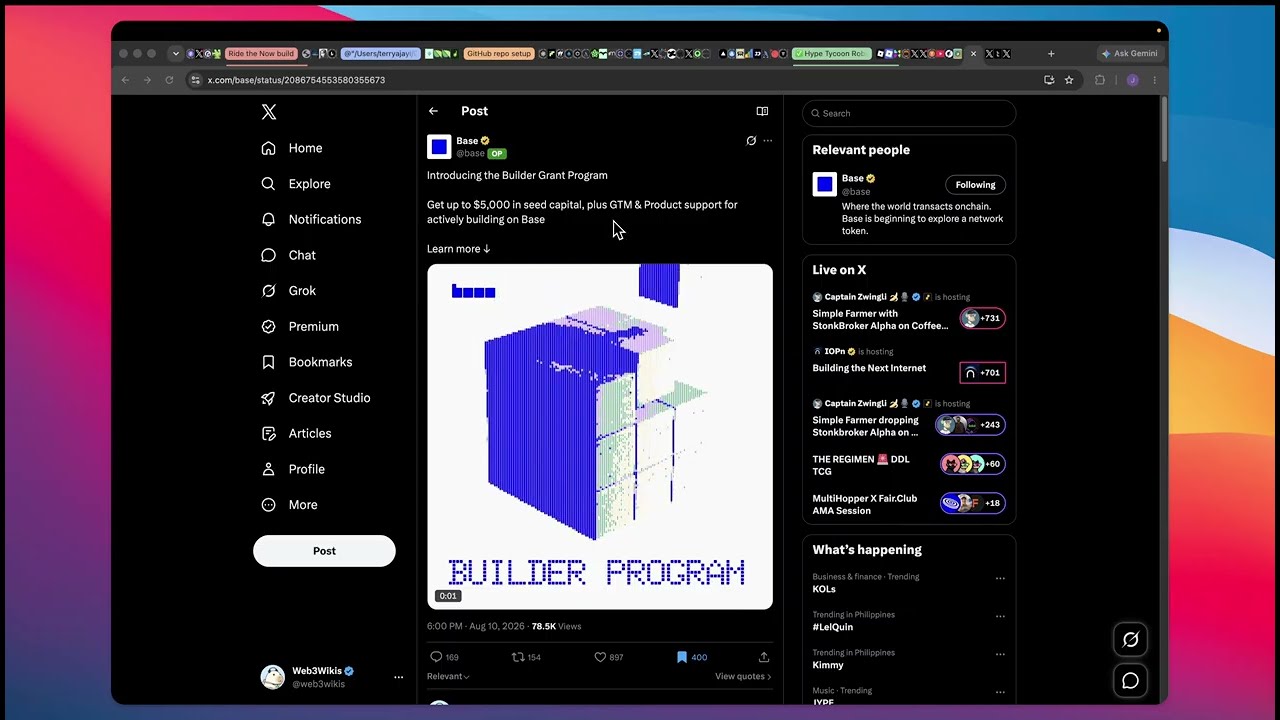Click the white Post button

click(324, 551)
